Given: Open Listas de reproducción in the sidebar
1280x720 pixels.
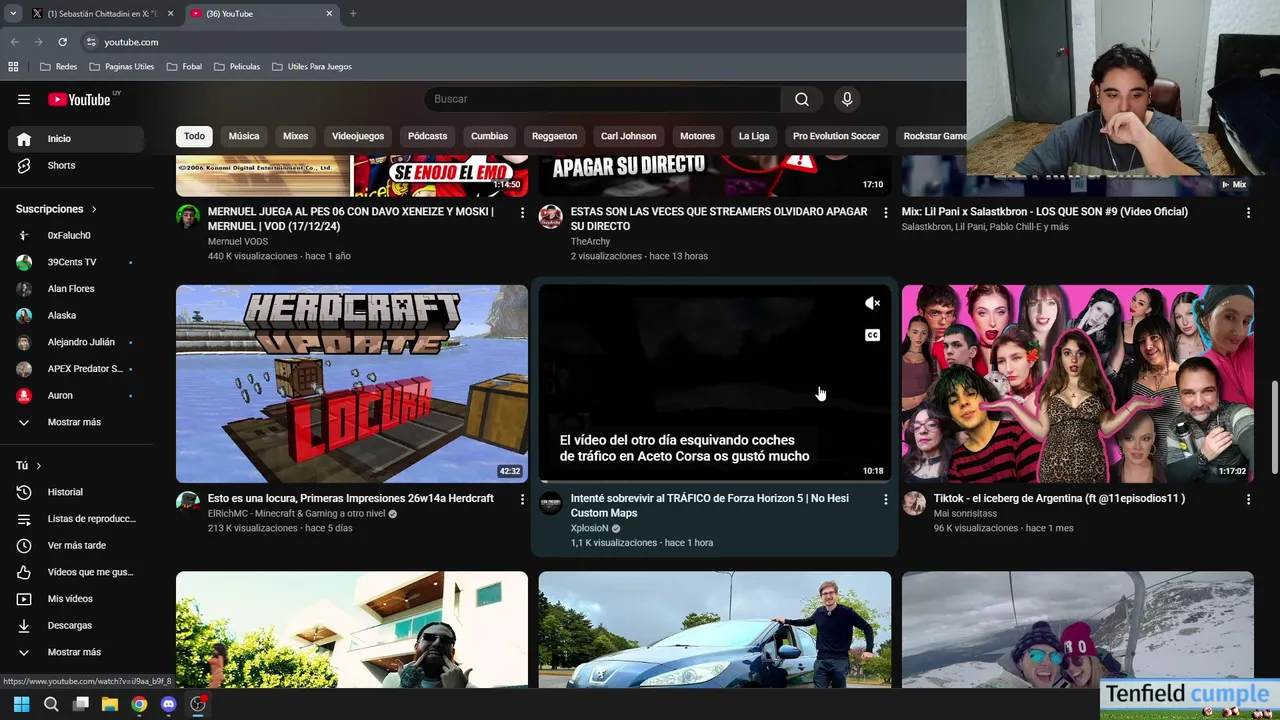Looking at the screenshot, I should point(76,519).
